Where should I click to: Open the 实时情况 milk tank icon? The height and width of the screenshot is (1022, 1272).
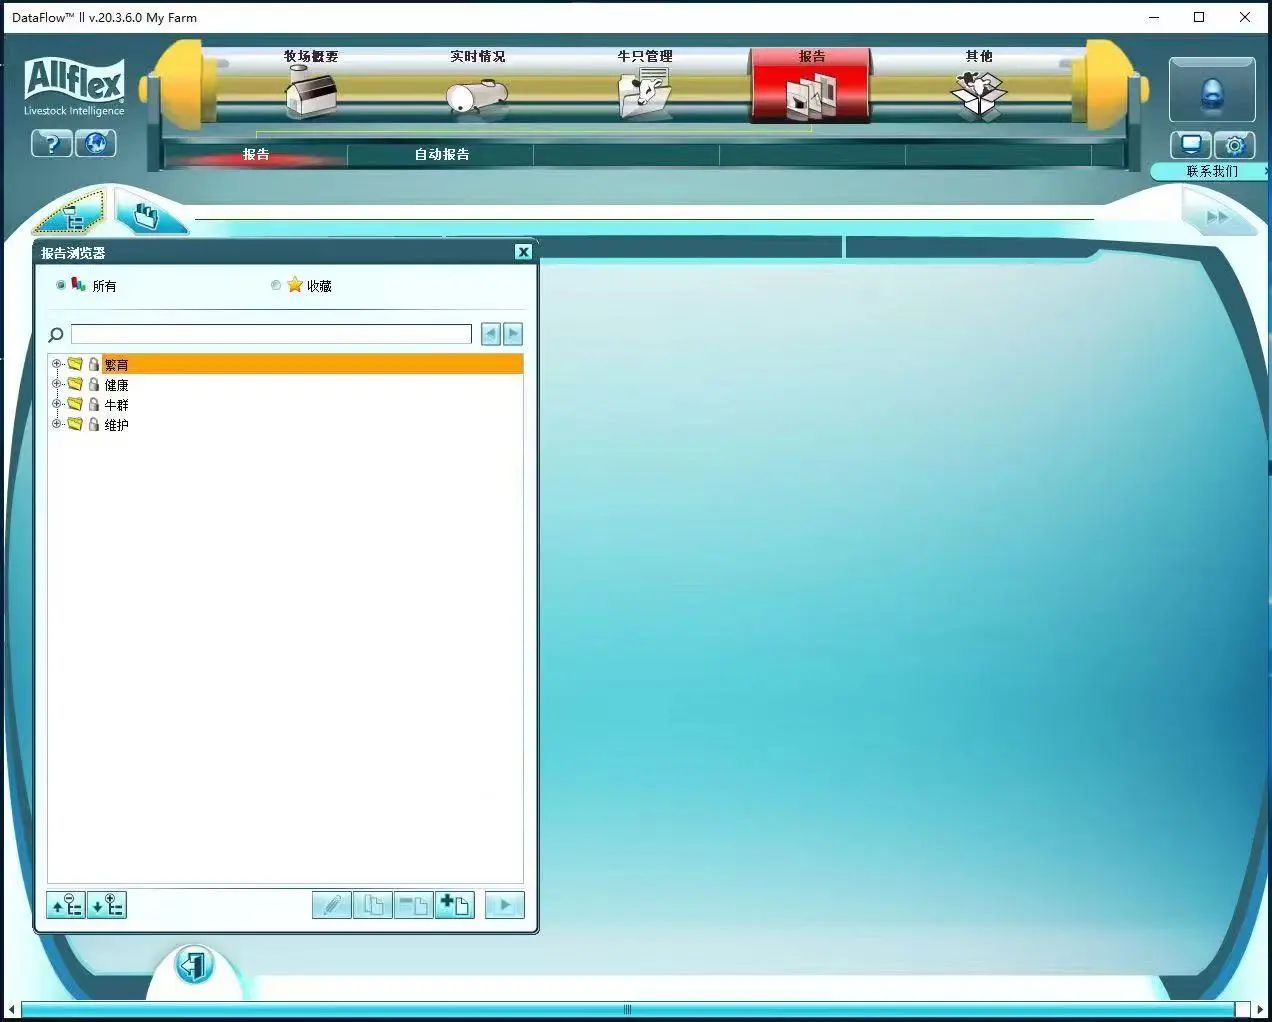[477, 97]
